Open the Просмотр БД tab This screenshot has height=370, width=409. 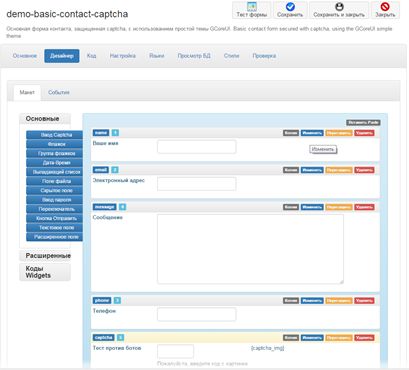click(194, 56)
